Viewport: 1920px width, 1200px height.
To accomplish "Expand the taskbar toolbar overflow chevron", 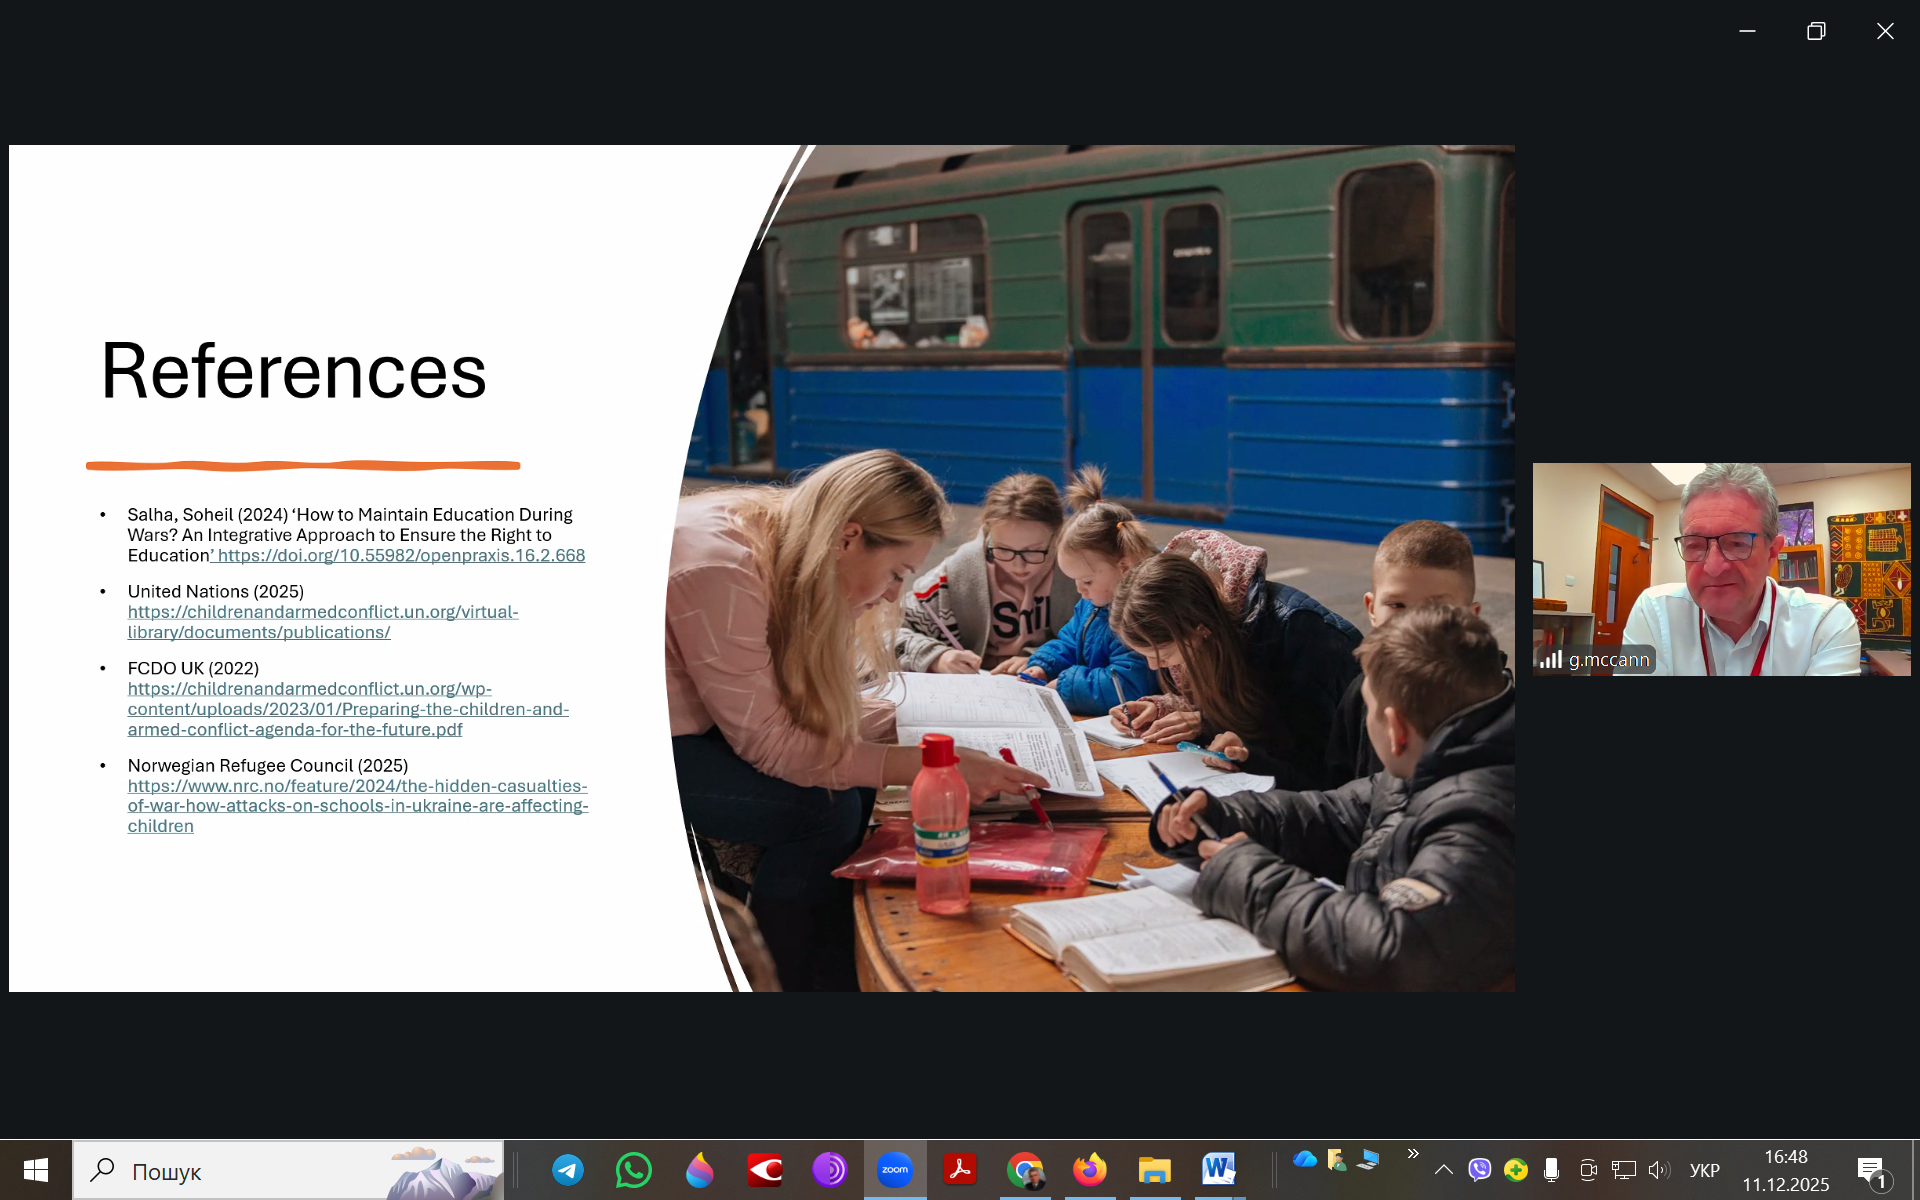I will pyautogui.click(x=1413, y=1154).
